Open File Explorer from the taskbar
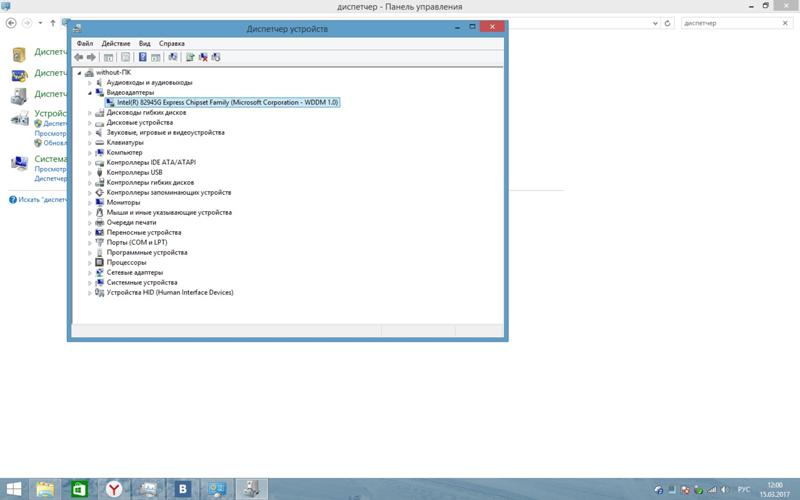Image resolution: width=800 pixels, height=500 pixels. tap(45, 490)
